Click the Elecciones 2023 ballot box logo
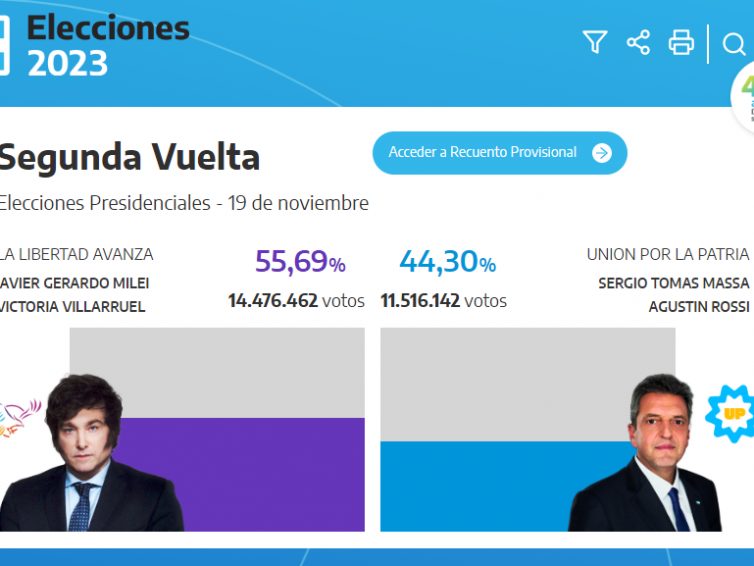 tap(4, 45)
